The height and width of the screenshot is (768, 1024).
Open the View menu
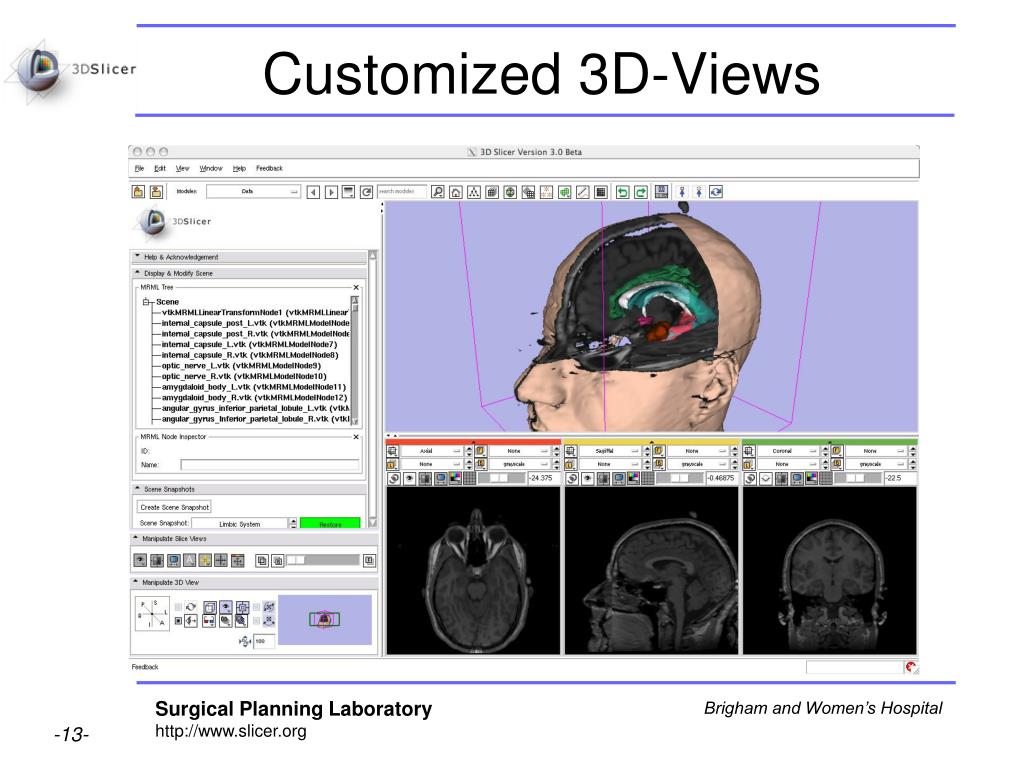point(182,168)
